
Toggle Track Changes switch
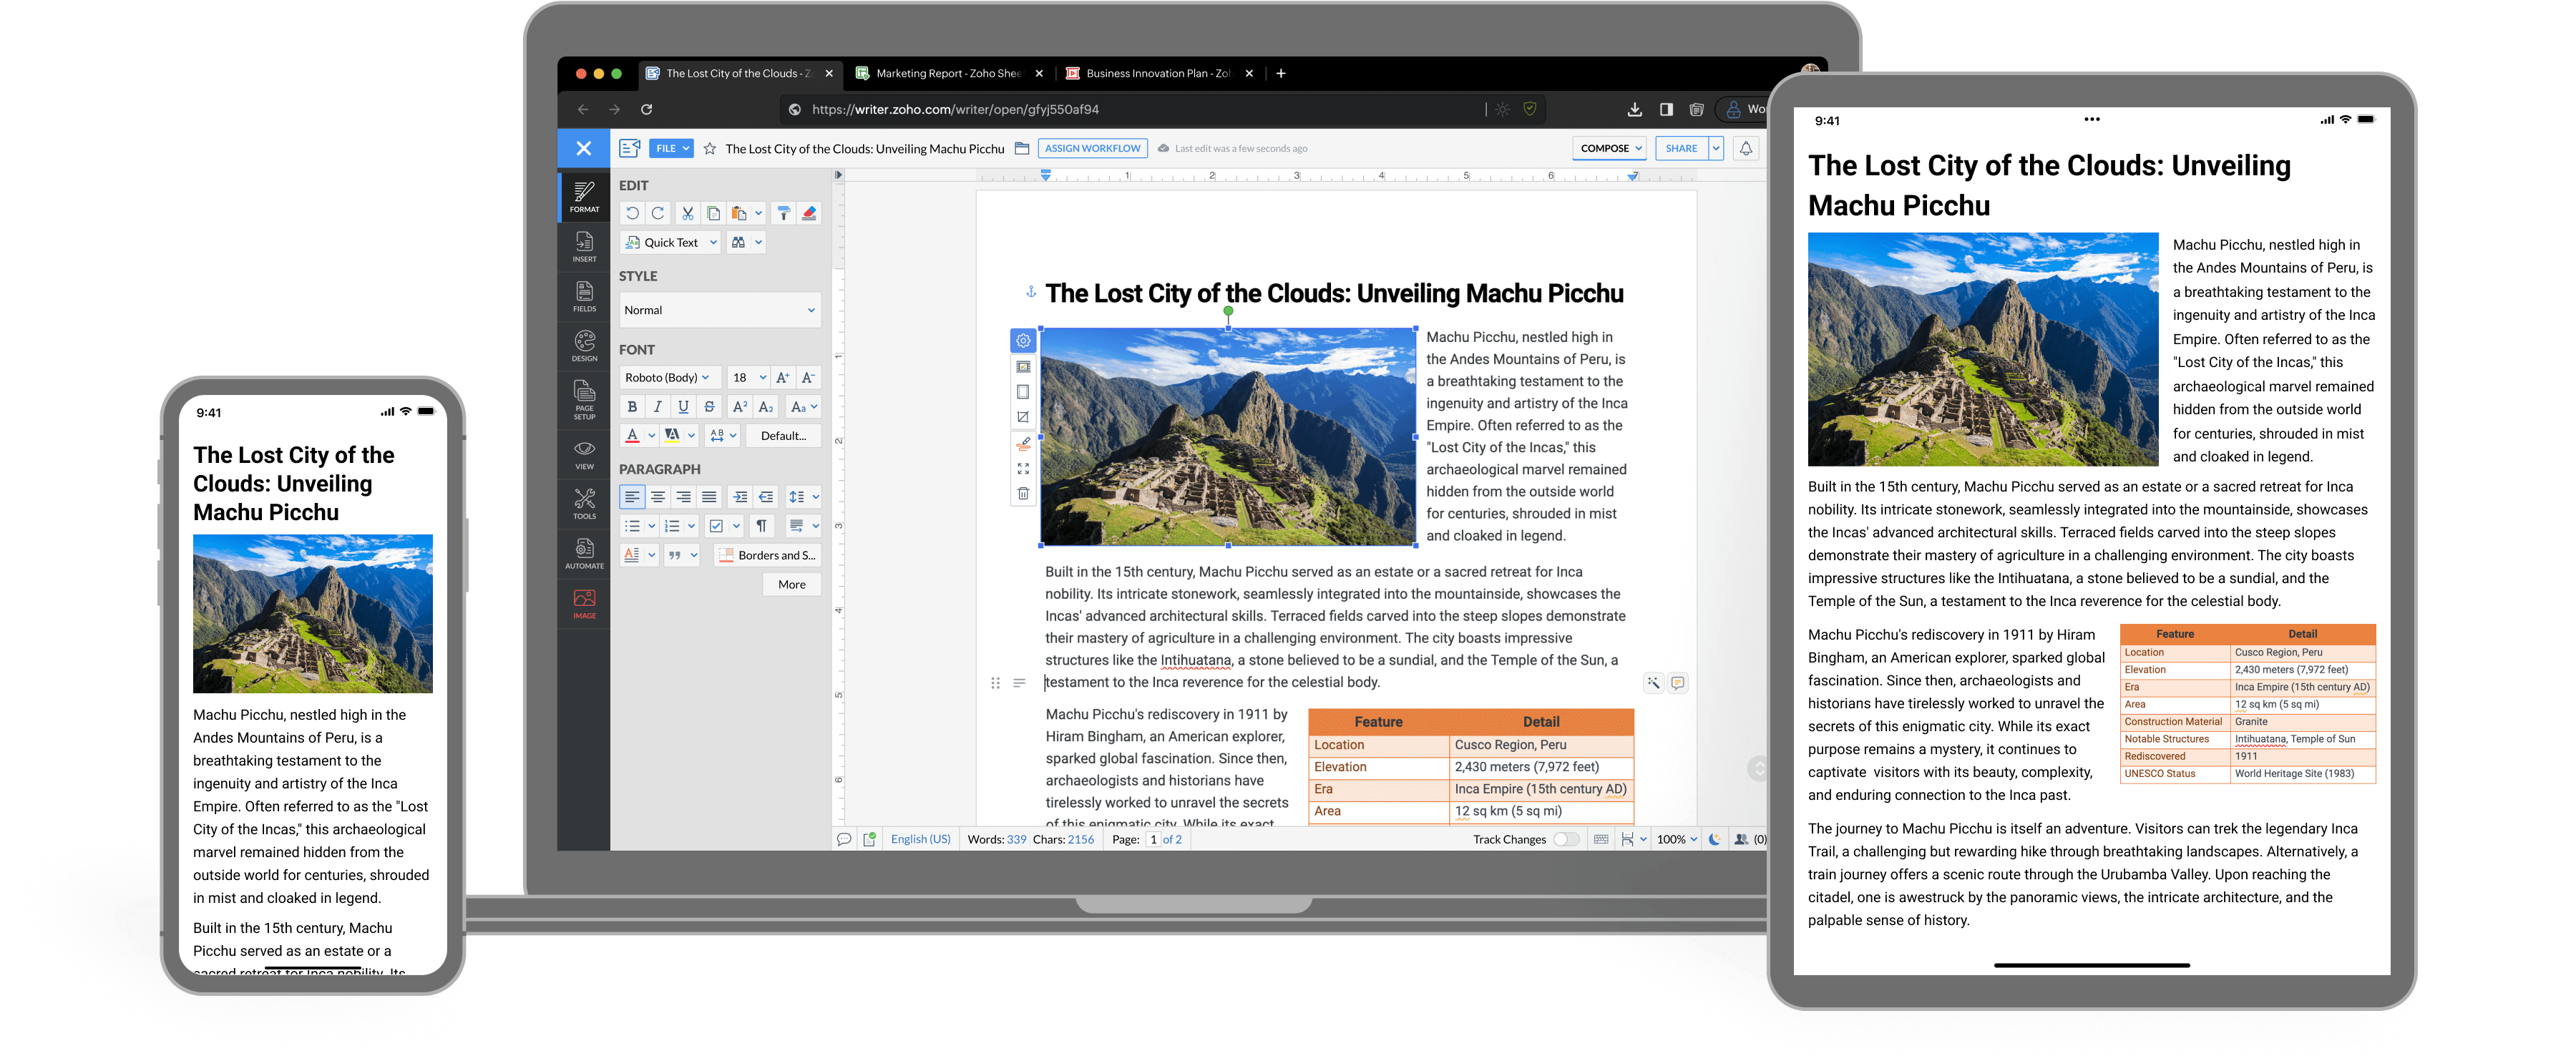click(x=1566, y=839)
